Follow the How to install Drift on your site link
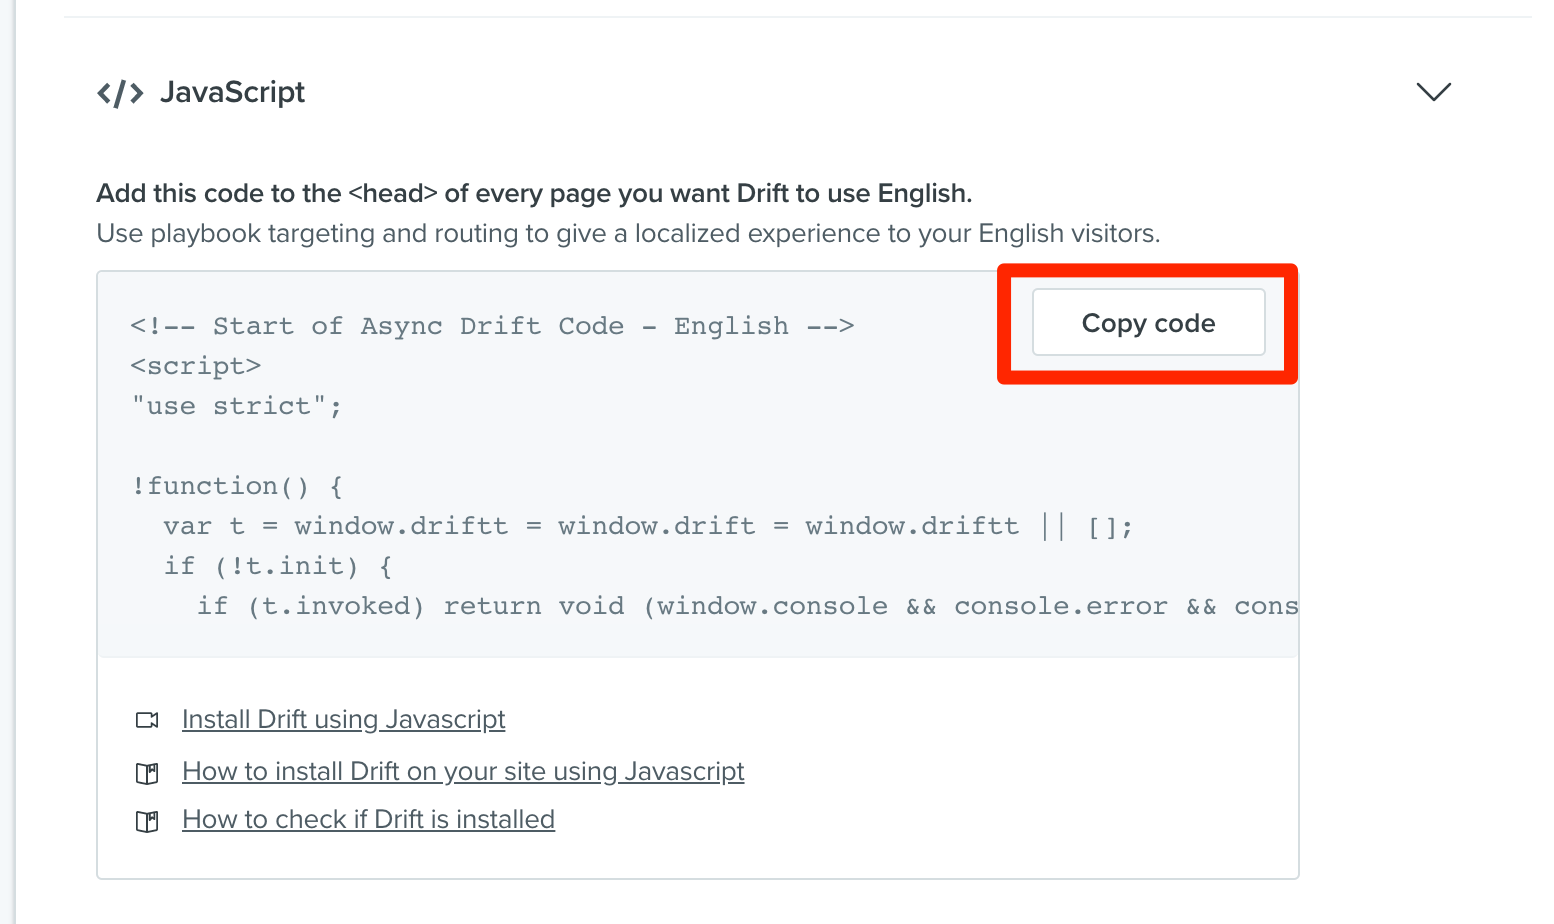The width and height of the screenshot is (1554, 924). pyautogui.click(x=462, y=771)
